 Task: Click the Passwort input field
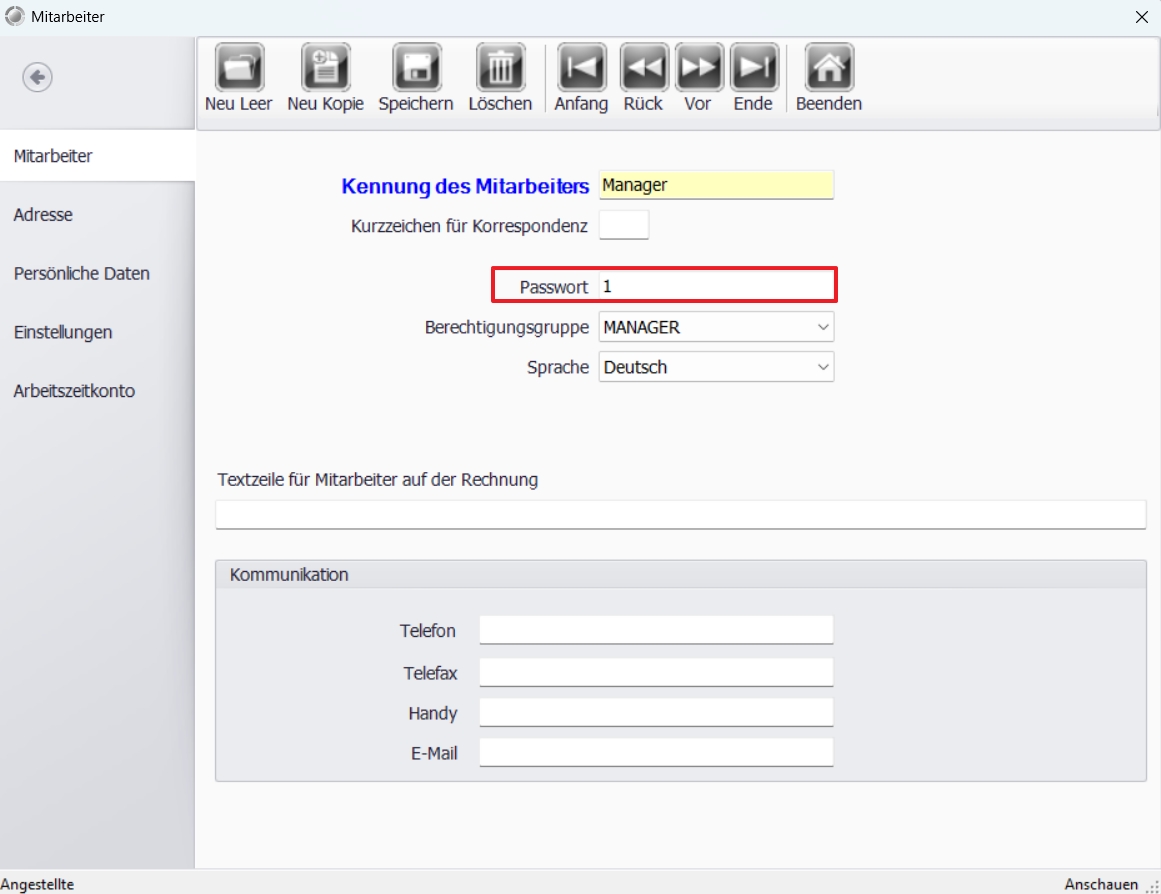(x=716, y=286)
